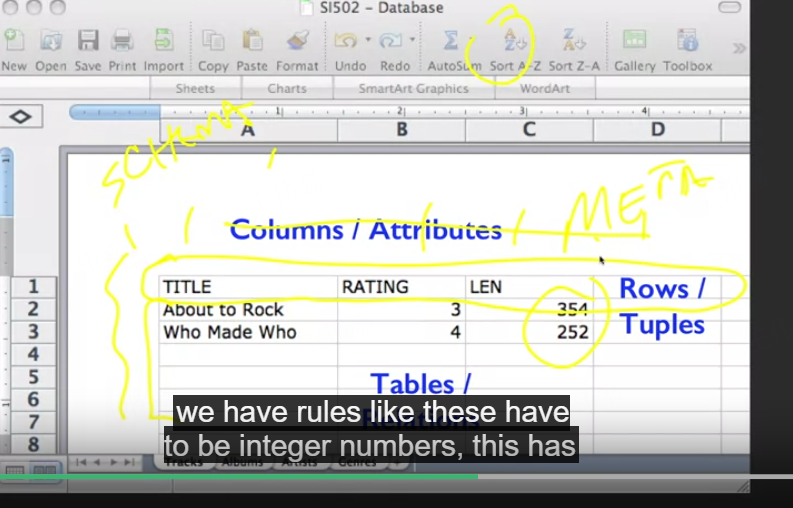Image resolution: width=793 pixels, height=508 pixels.
Task: Open the Albums sheet tab
Action: tap(242, 462)
